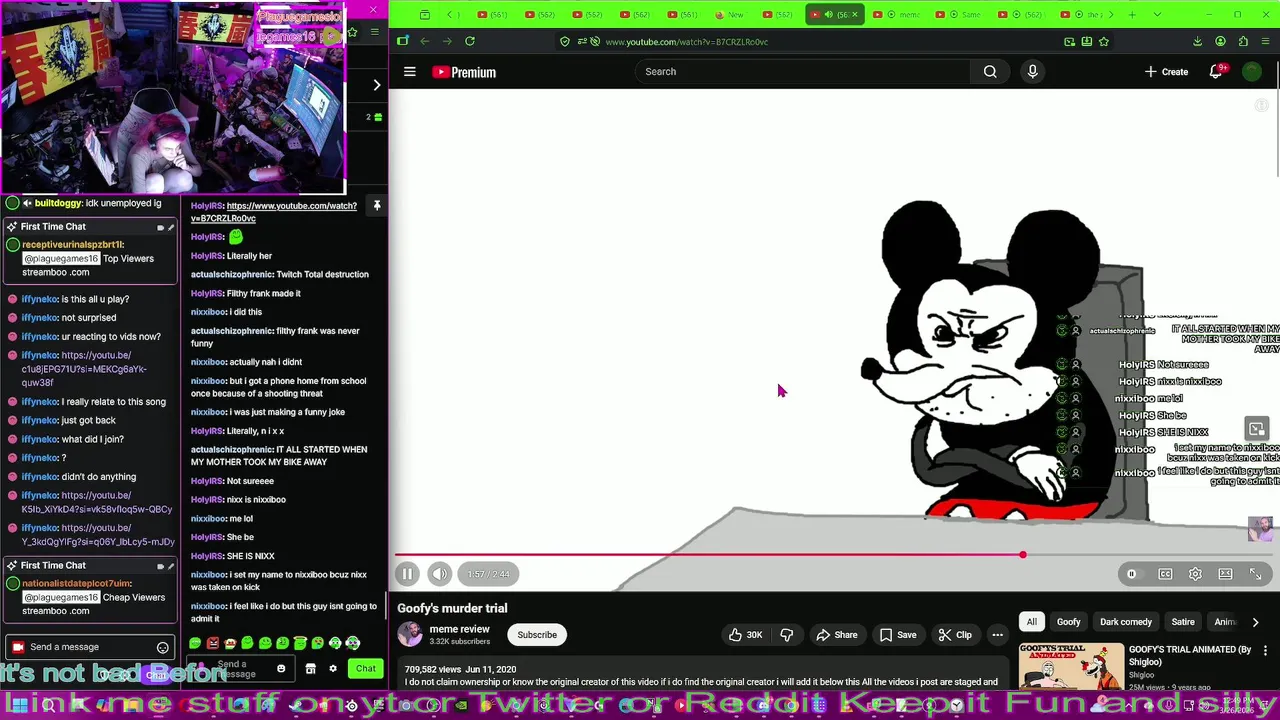The height and width of the screenshot is (720, 1280).
Task: Like the video with 30K likes
Action: tap(745, 635)
